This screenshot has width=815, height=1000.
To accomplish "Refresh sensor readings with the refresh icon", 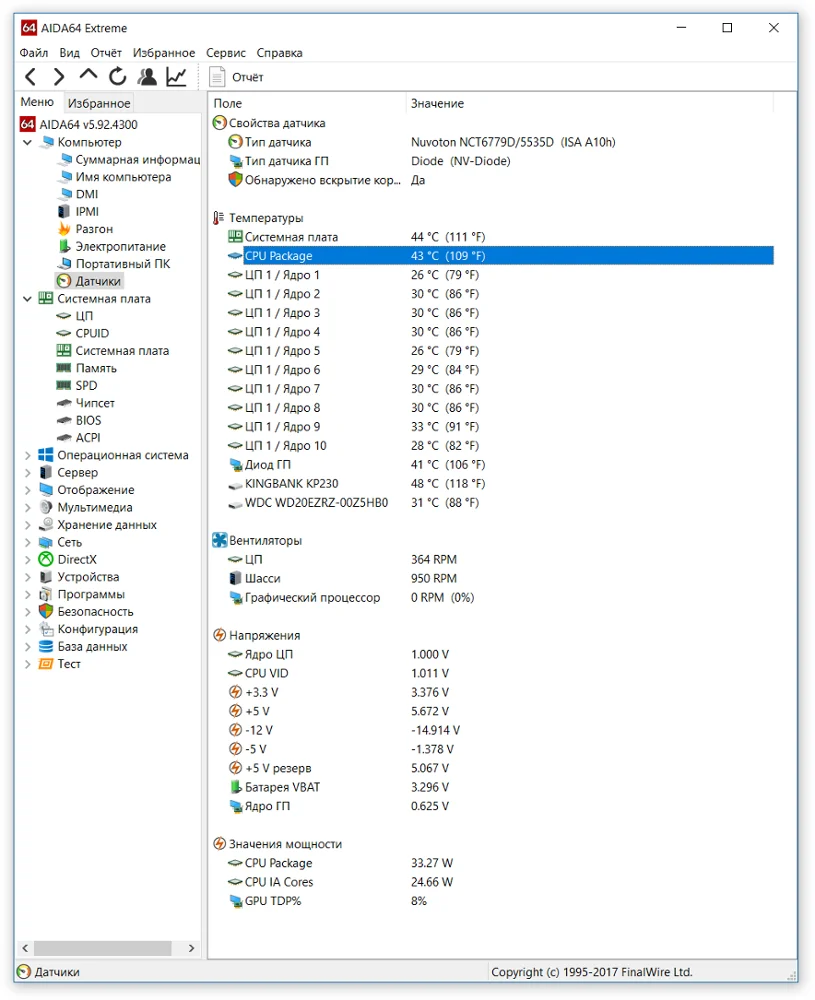I will click(117, 77).
